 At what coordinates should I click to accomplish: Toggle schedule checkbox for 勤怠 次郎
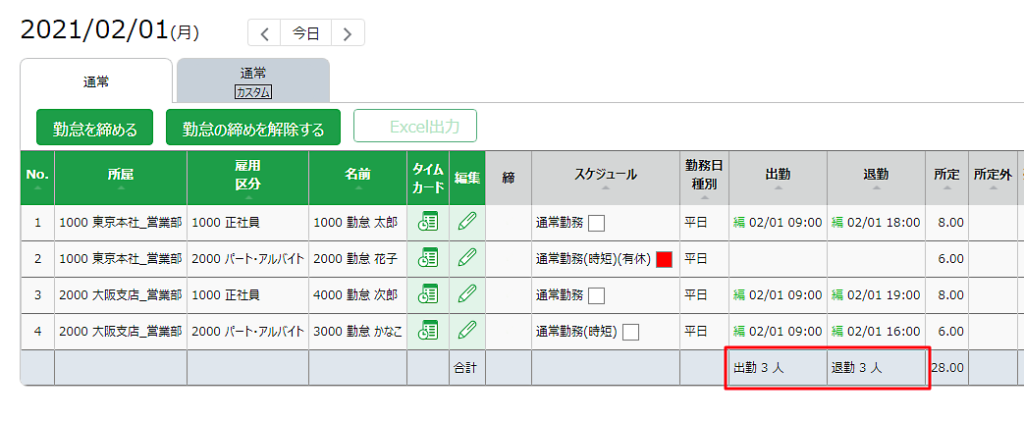pyautogui.click(x=597, y=296)
